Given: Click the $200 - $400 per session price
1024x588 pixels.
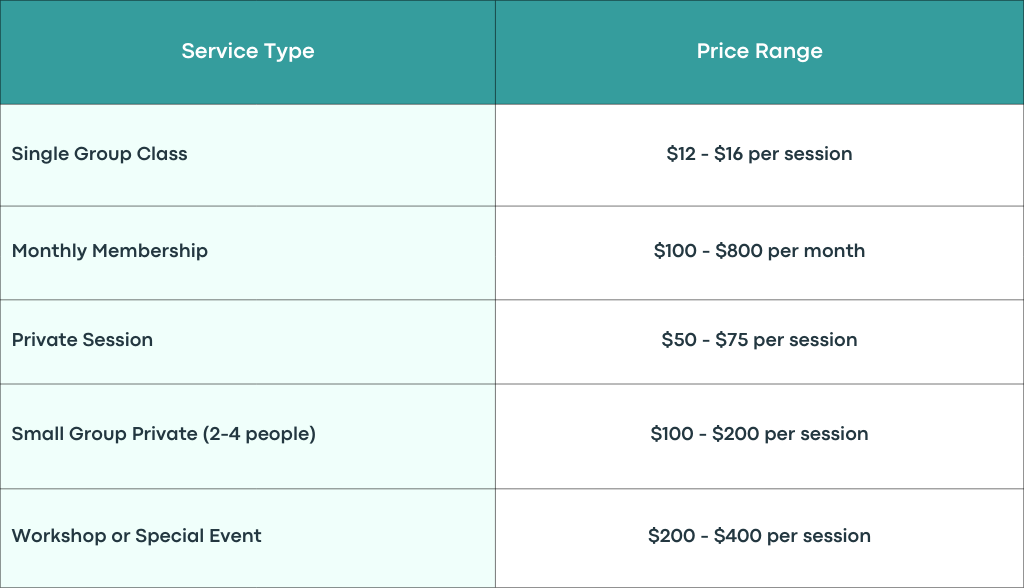Looking at the screenshot, I should tap(760, 536).
